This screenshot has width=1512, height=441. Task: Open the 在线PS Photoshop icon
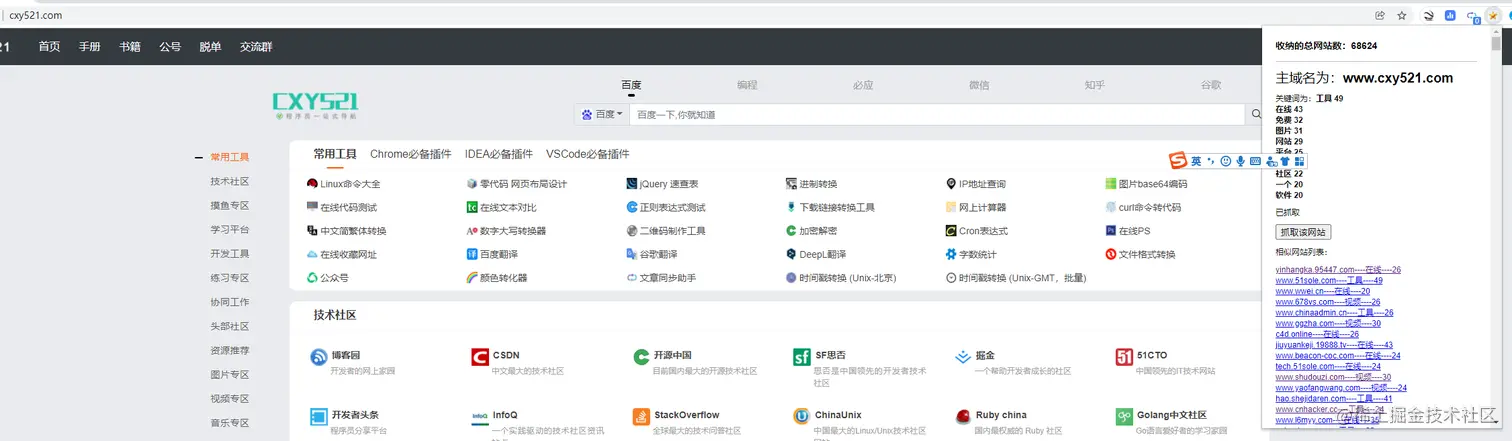[x=1111, y=231]
